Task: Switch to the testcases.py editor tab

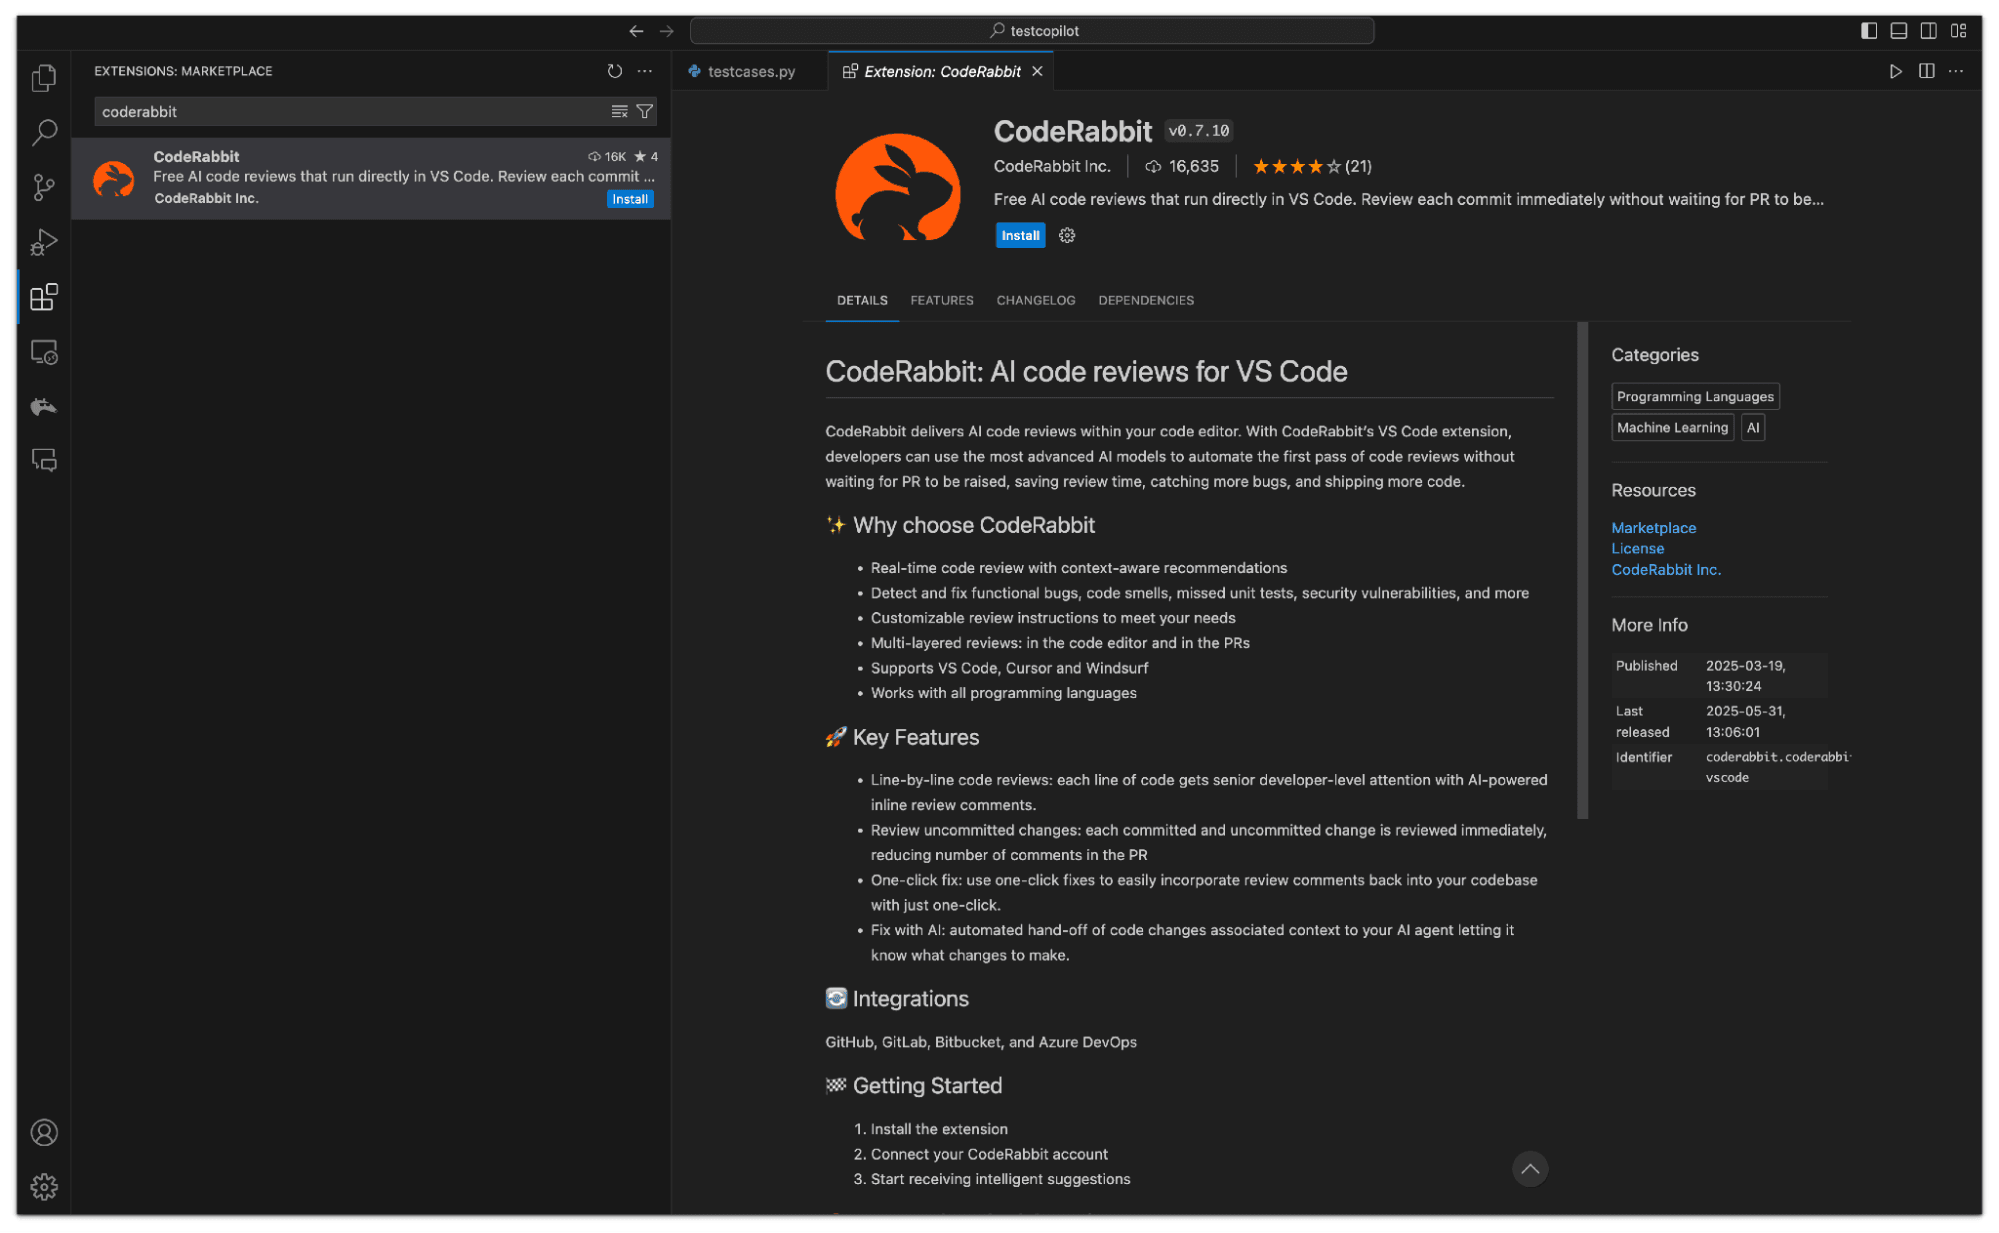Action: (750, 71)
